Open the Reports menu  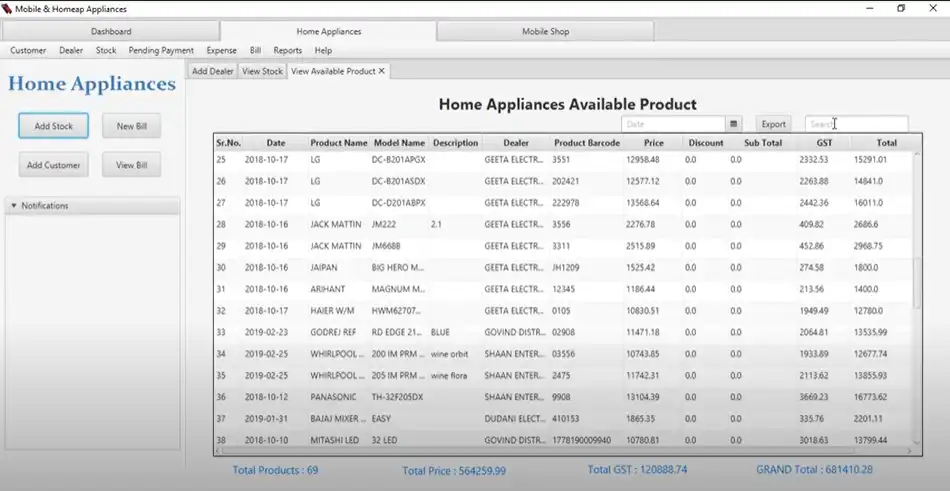click(x=287, y=50)
